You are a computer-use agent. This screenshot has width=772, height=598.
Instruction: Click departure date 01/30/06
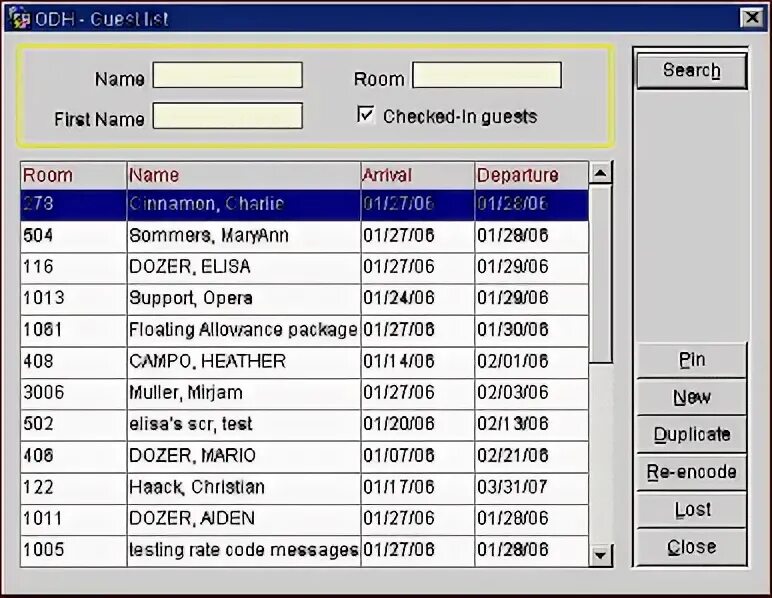[x=532, y=330]
